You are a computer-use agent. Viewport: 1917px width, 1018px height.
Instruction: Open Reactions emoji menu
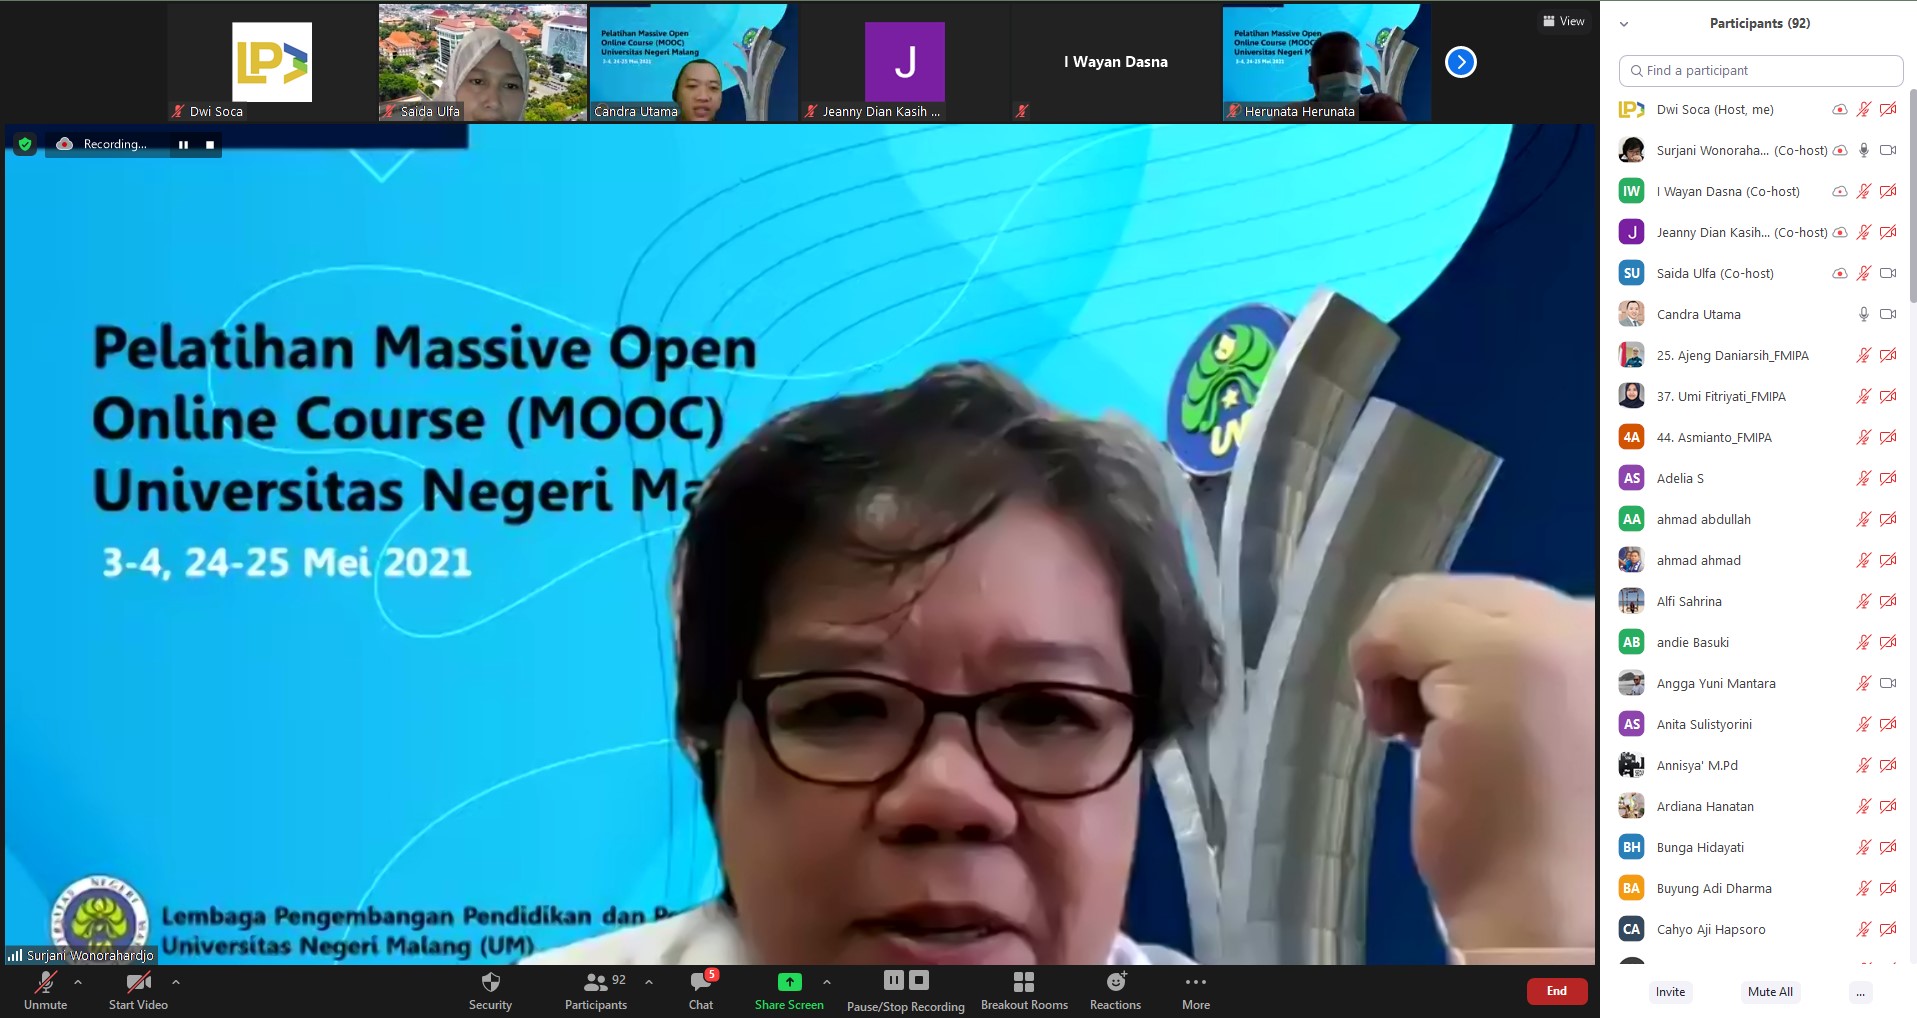click(x=1115, y=990)
